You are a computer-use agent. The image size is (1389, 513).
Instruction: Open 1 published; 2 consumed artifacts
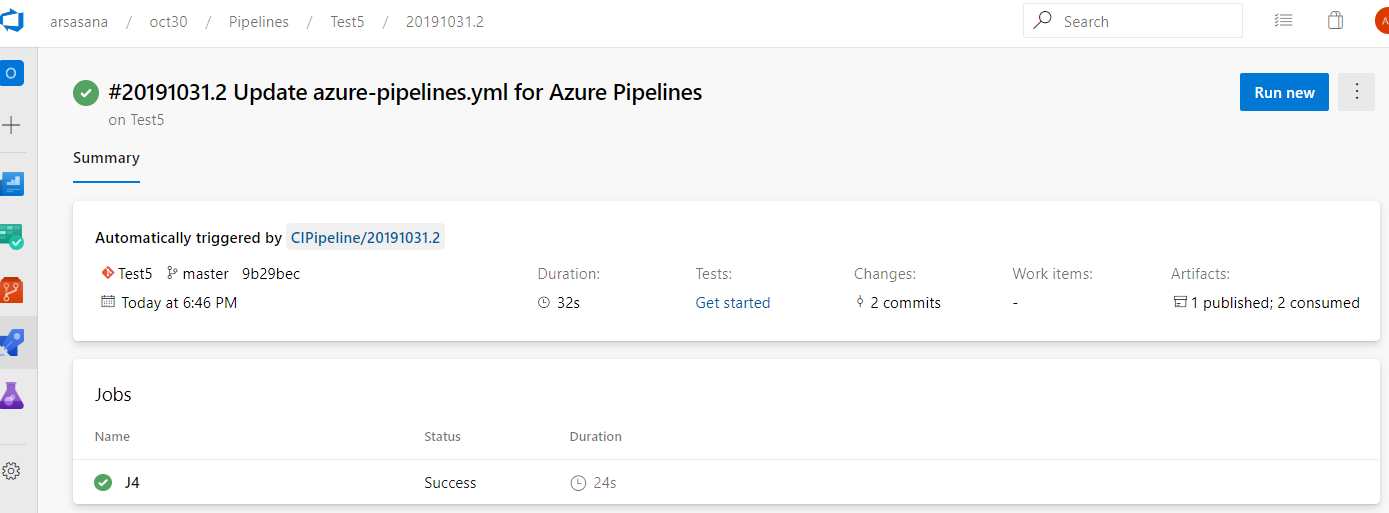(x=1266, y=303)
